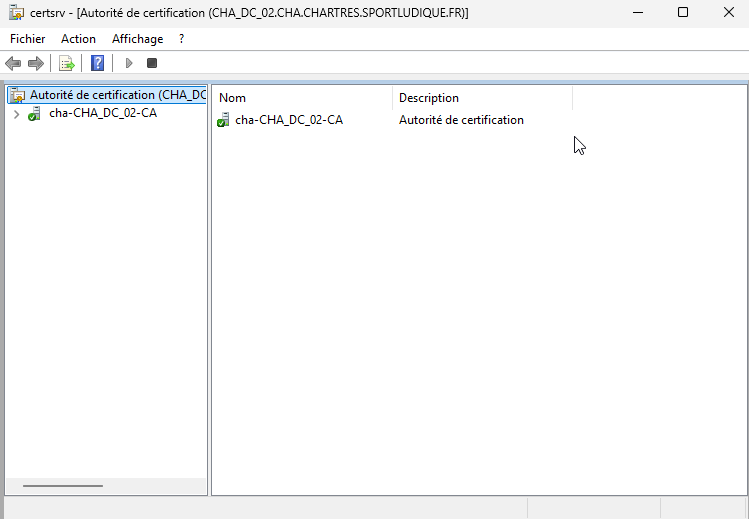Sort by the Nom column header
This screenshot has width=749, height=519.
pyautogui.click(x=300, y=98)
